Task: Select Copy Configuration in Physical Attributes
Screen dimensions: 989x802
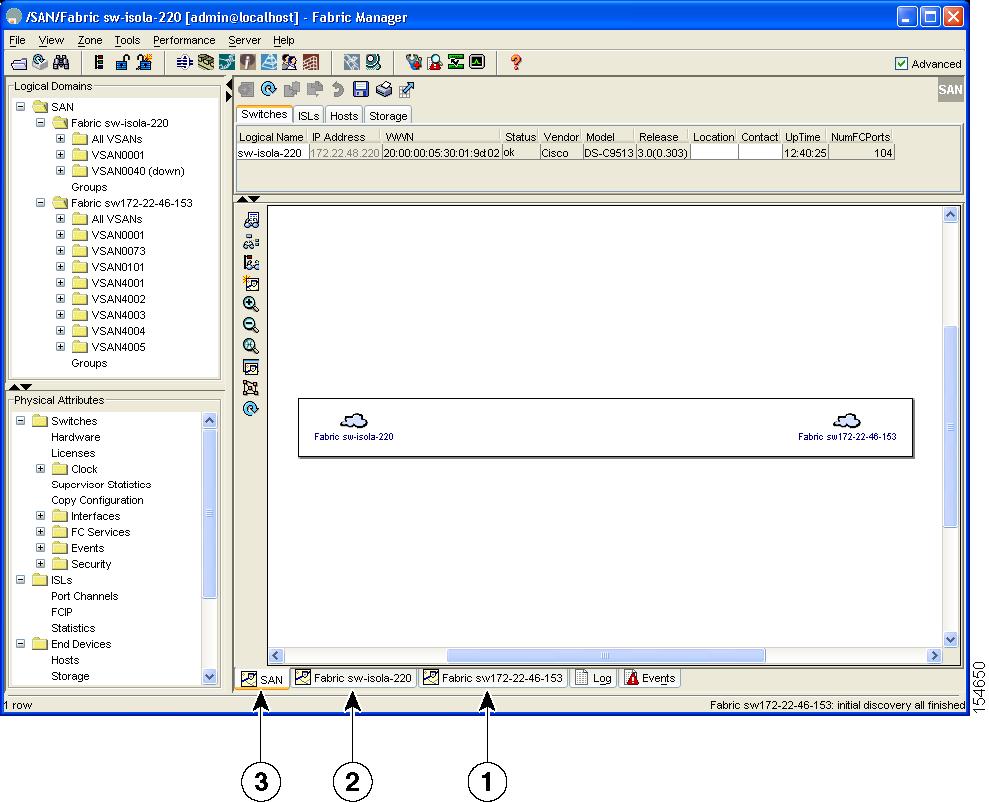Action: click(97, 500)
